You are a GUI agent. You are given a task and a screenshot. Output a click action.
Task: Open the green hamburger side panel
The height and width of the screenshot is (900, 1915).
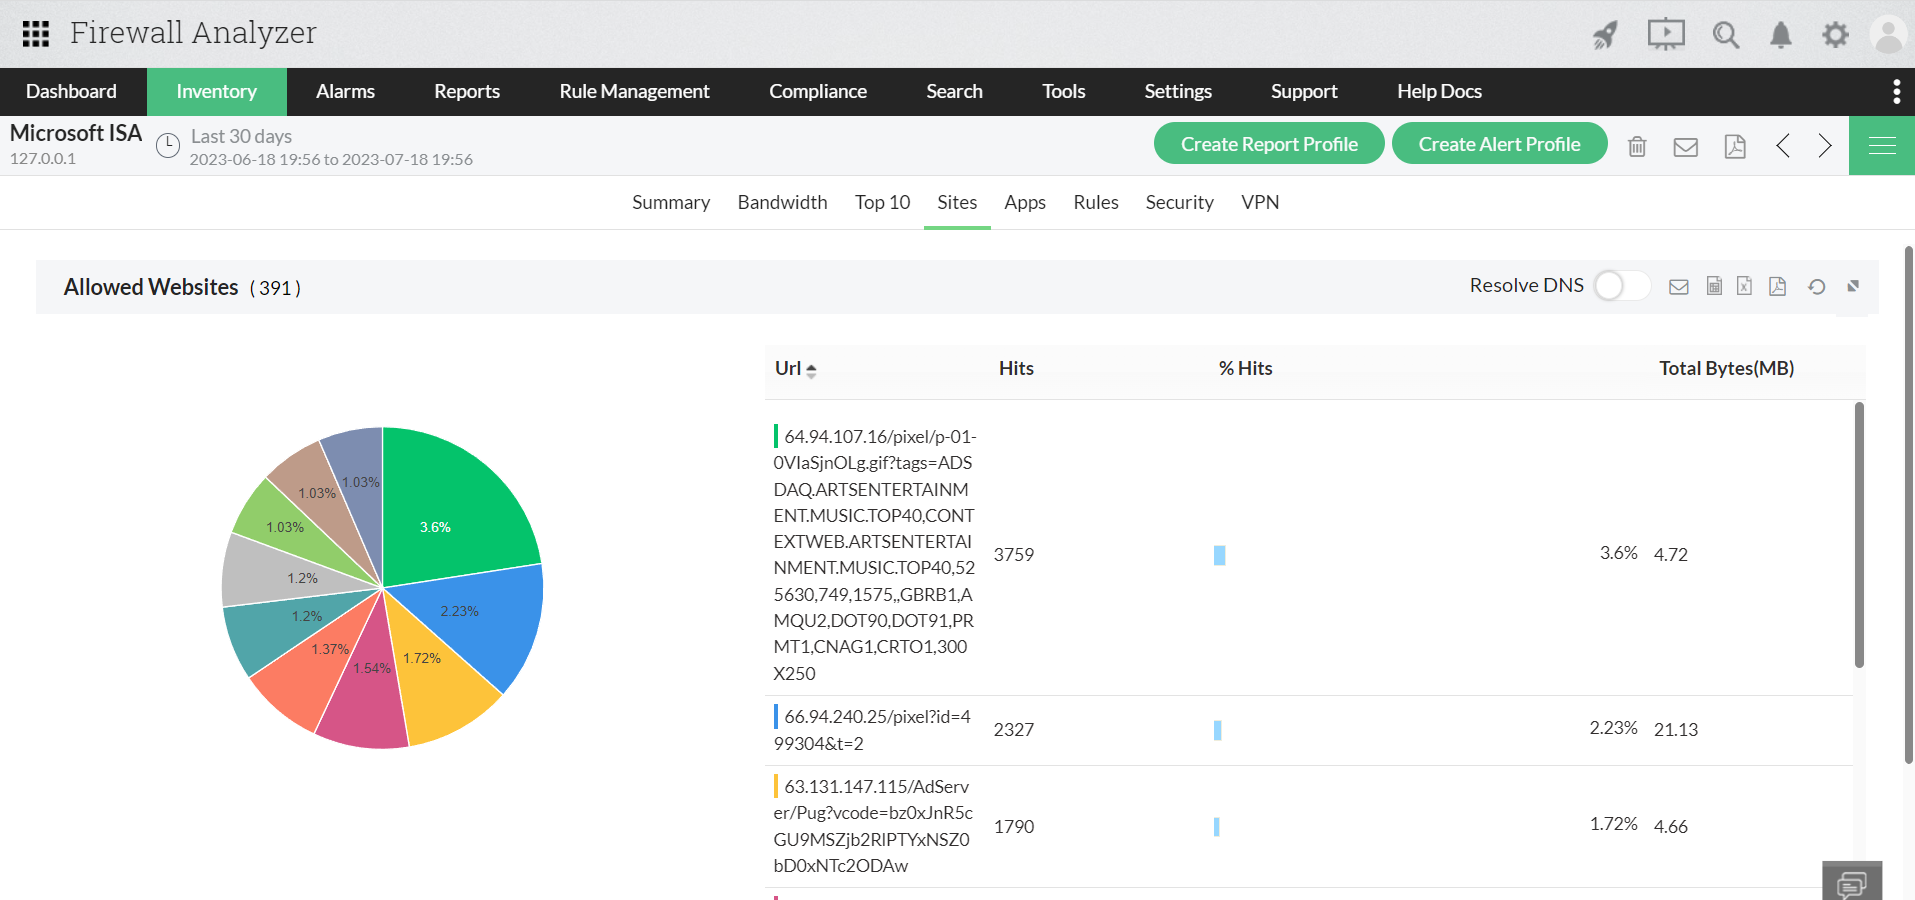click(x=1882, y=146)
